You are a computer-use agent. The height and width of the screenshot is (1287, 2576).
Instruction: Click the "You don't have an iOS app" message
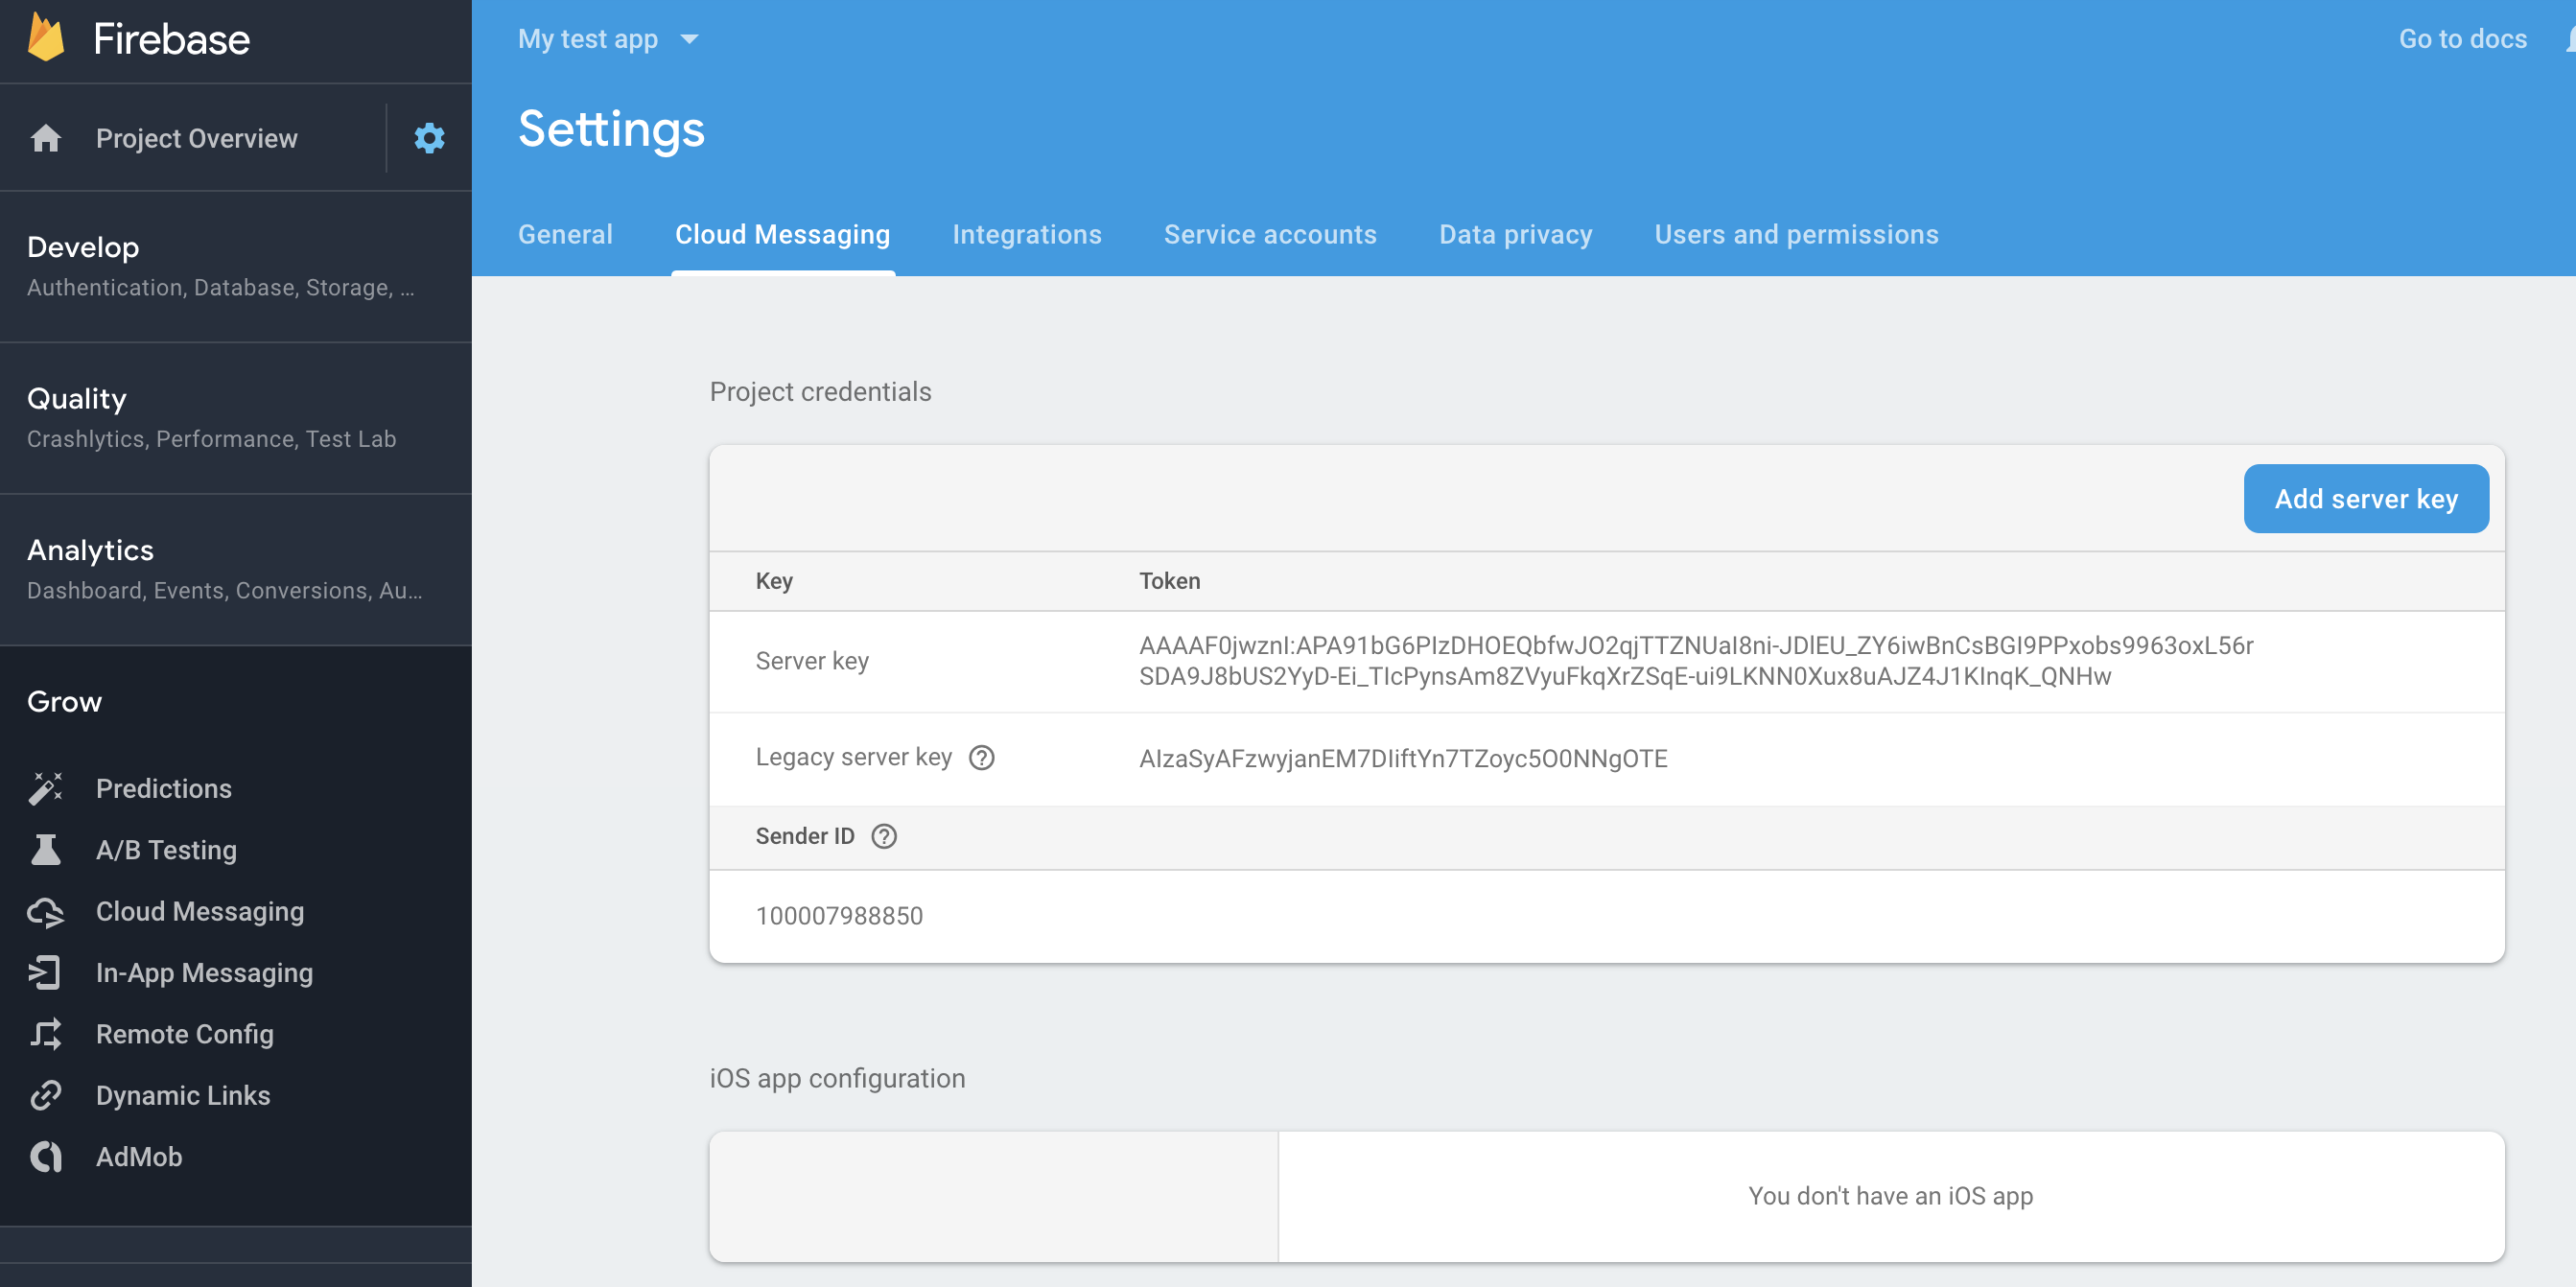[1890, 1196]
